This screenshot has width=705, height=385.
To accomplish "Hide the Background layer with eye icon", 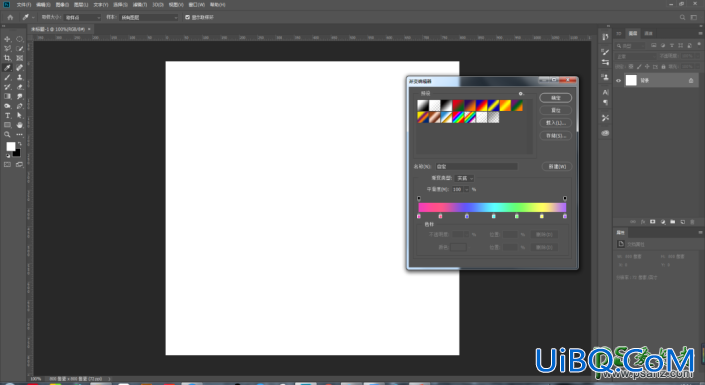I will 618,81.
